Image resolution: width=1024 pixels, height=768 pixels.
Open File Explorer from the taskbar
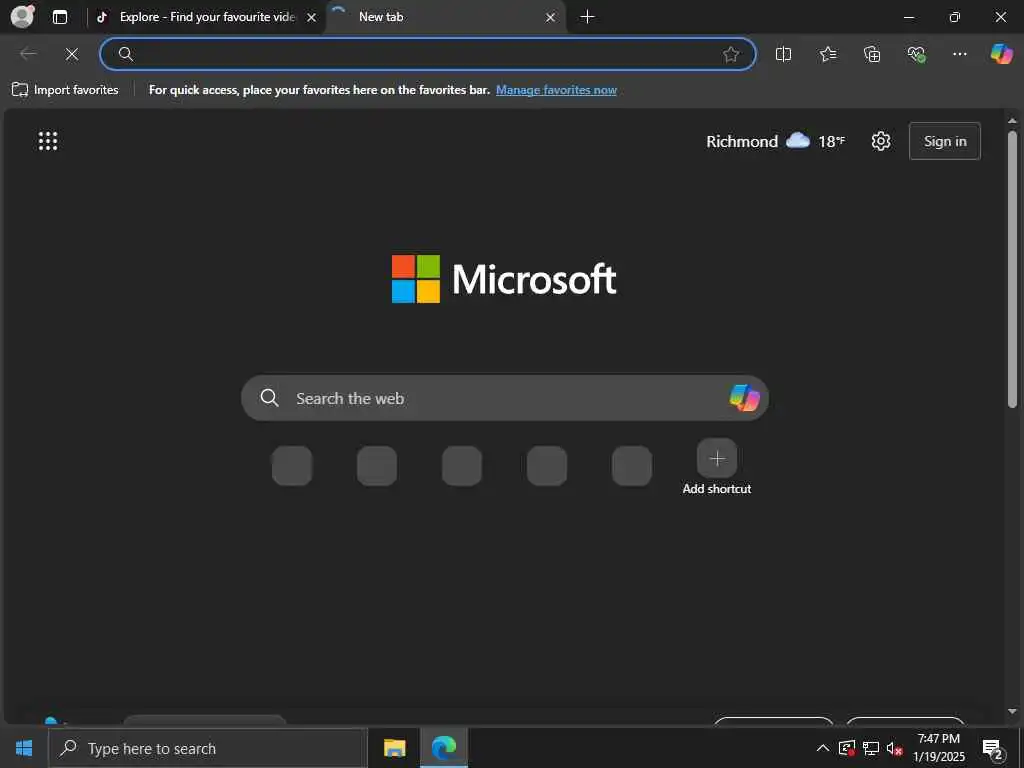[x=394, y=748]
